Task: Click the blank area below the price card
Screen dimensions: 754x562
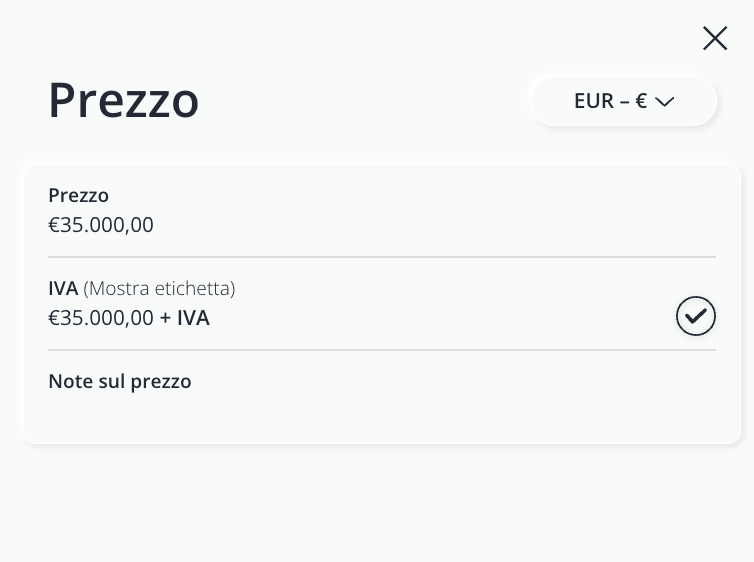Action: coord(382,502)
